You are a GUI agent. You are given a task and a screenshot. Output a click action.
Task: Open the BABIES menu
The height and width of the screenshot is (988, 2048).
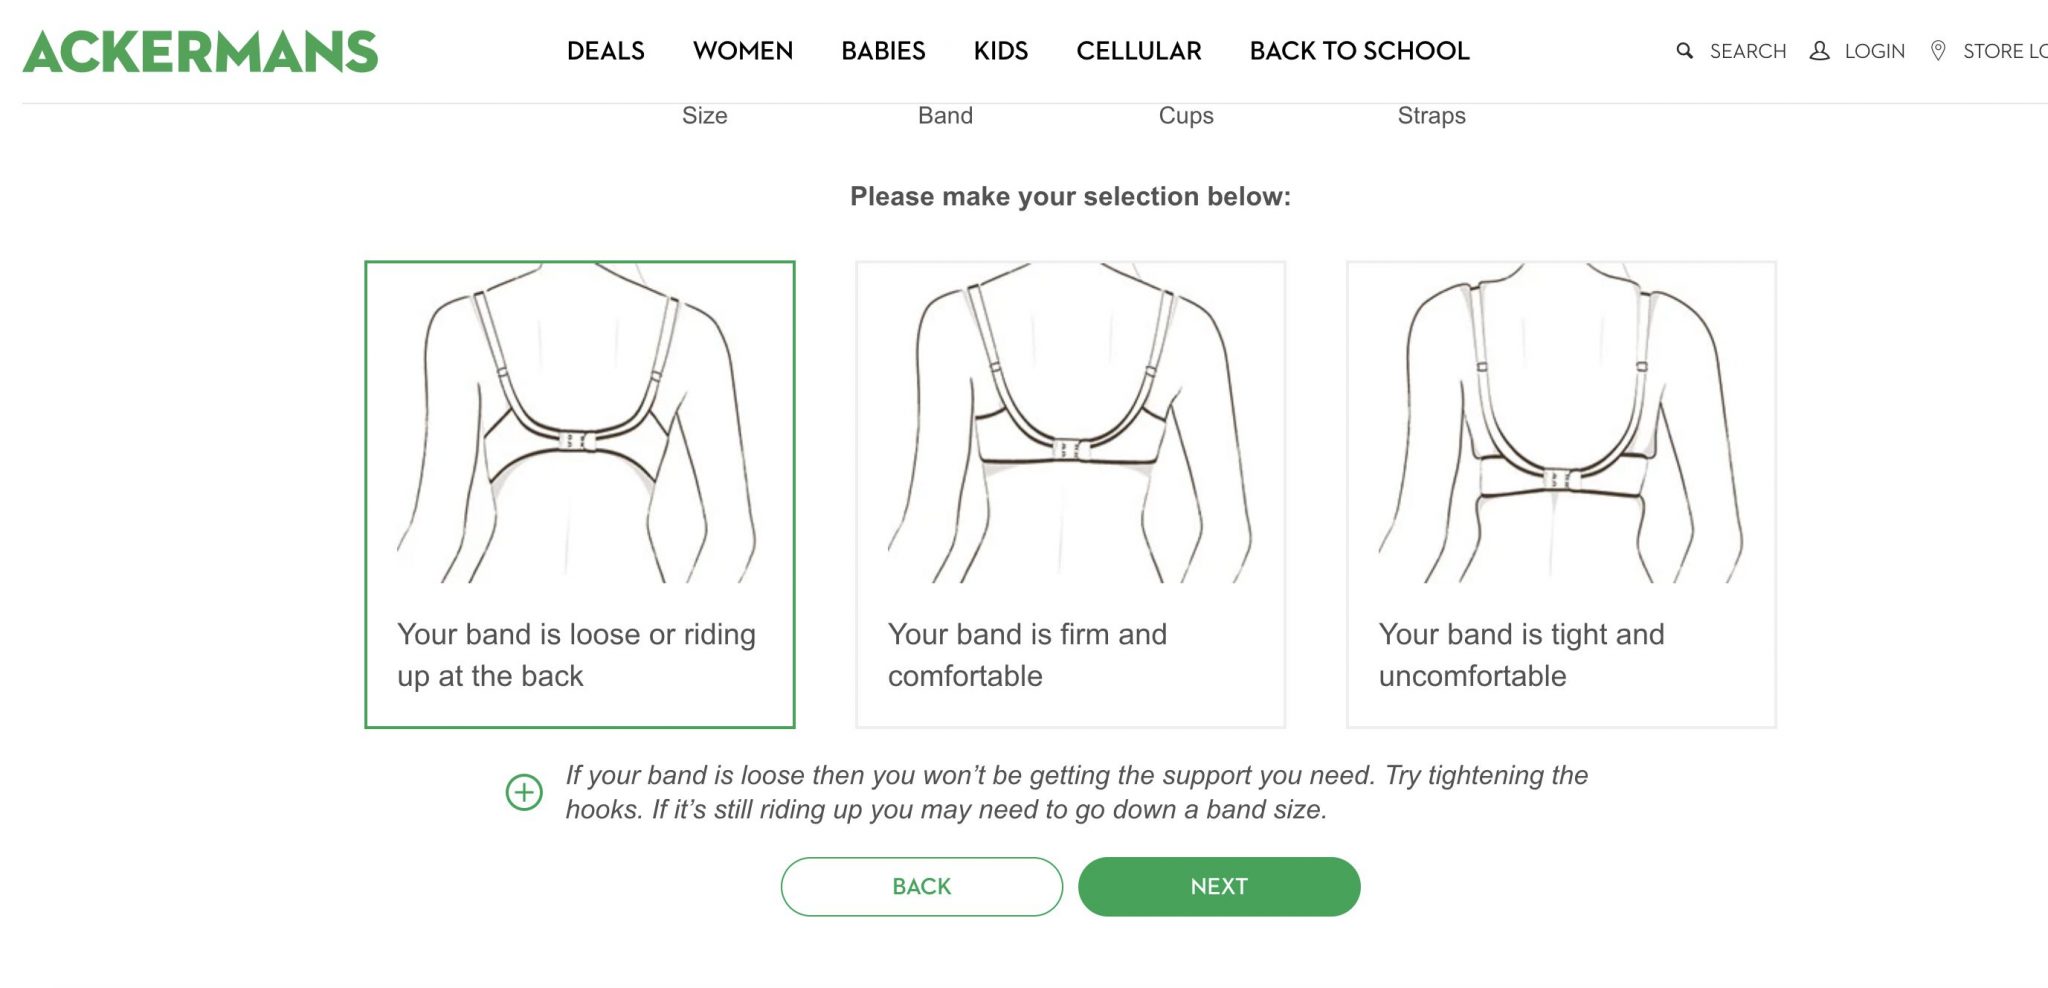point(882,50)
